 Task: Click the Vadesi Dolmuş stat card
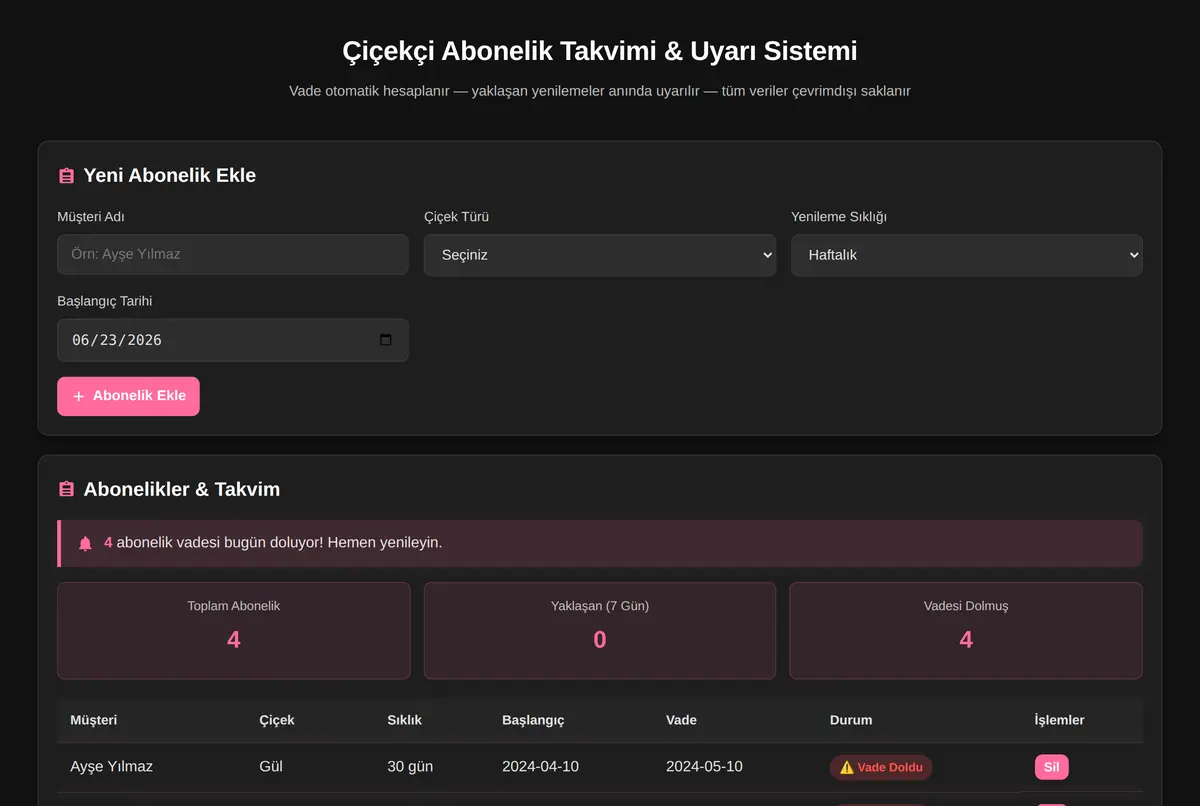966,631
